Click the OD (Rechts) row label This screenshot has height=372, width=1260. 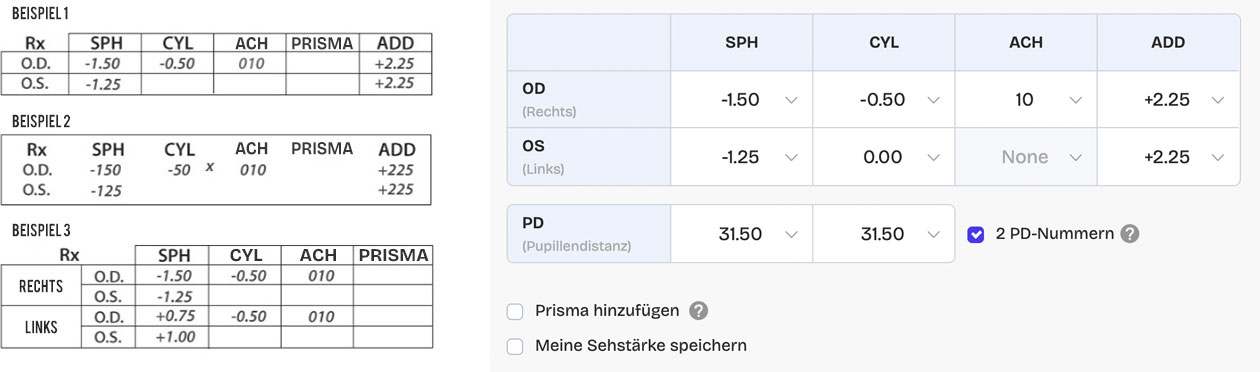[589, 100]
